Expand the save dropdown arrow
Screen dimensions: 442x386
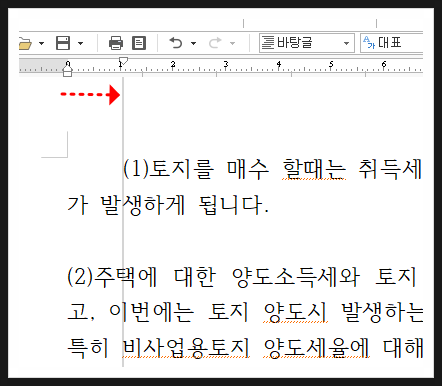pos(80,43)
